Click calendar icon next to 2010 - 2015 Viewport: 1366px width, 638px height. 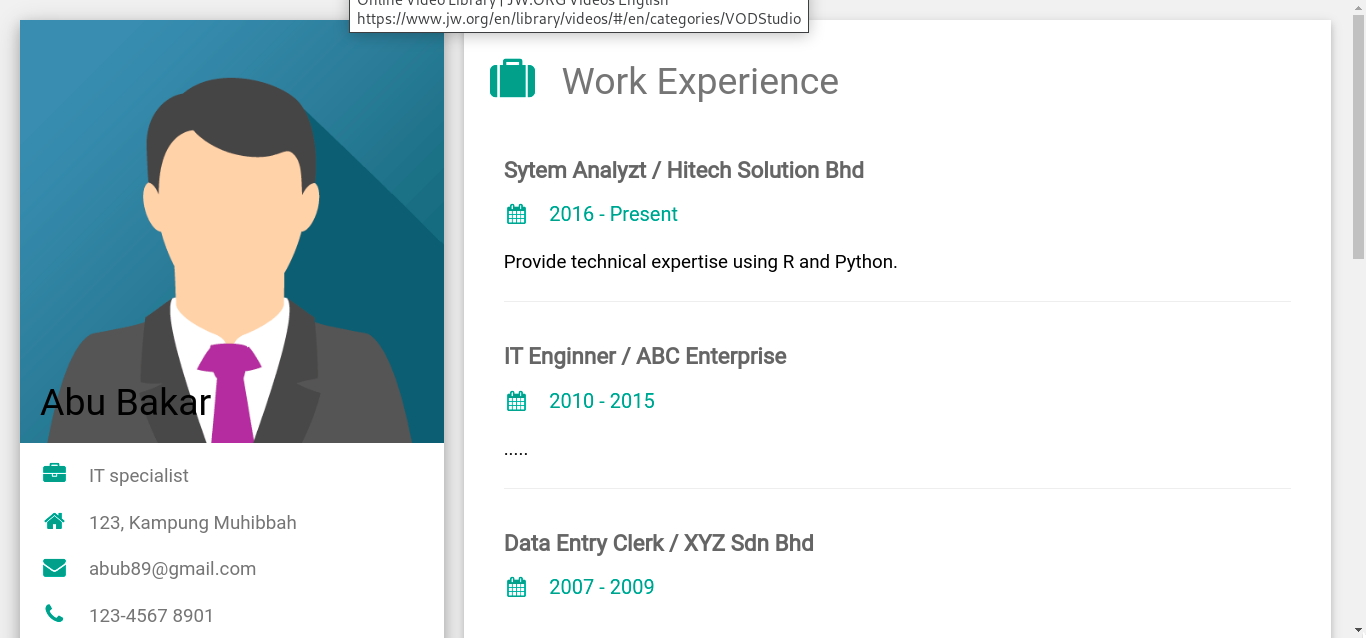pos(516,401)
